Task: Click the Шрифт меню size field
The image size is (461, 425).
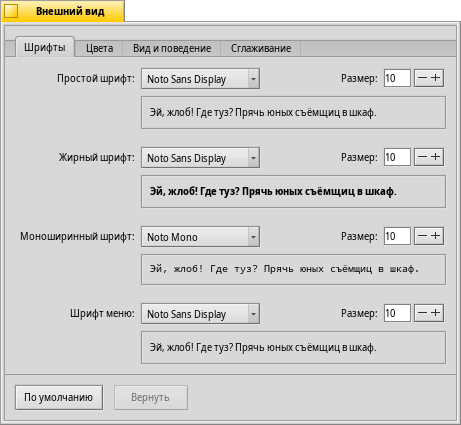Action: point(397,313)
